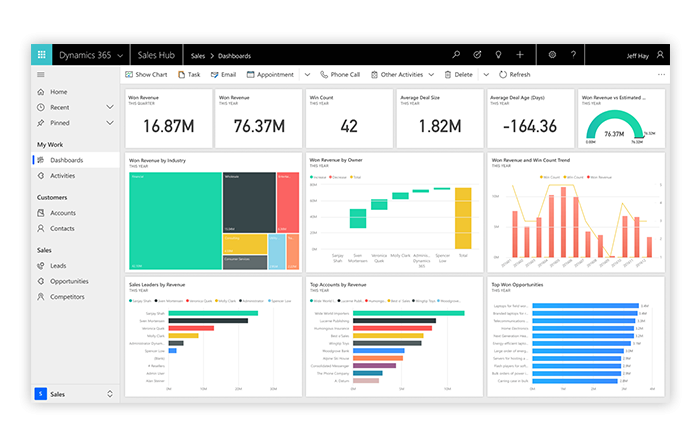Select the dark Wholesale treemap block

point(249,202)
